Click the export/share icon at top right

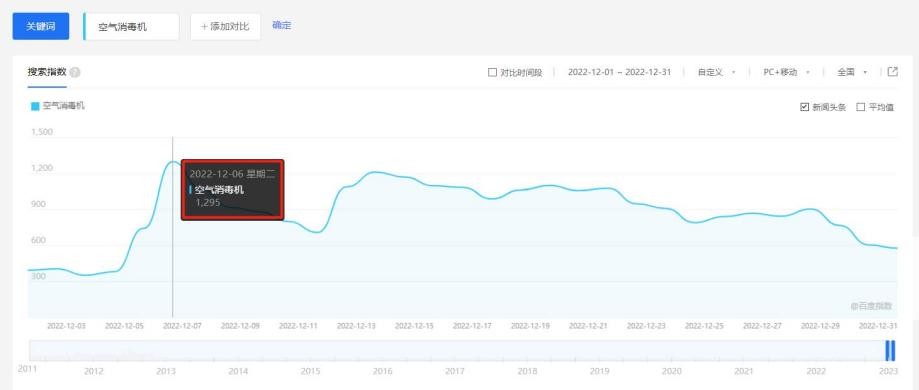(893, 72)
